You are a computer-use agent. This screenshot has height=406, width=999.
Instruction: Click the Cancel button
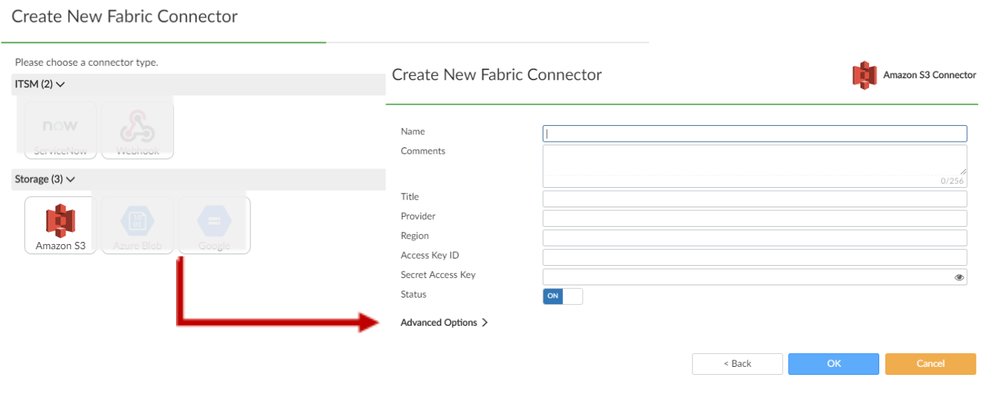pos(930,363)
